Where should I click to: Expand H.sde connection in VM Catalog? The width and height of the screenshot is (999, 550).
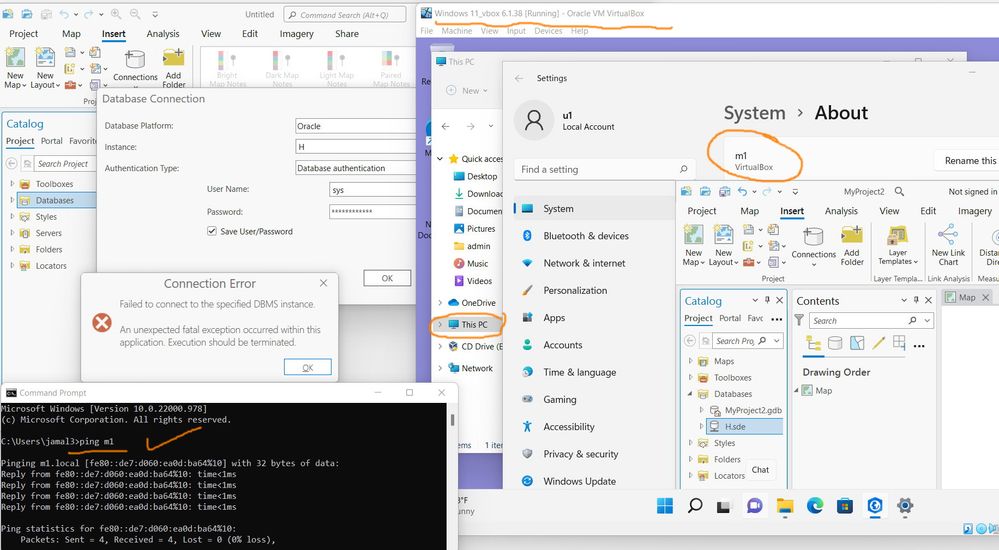[702, 426]
